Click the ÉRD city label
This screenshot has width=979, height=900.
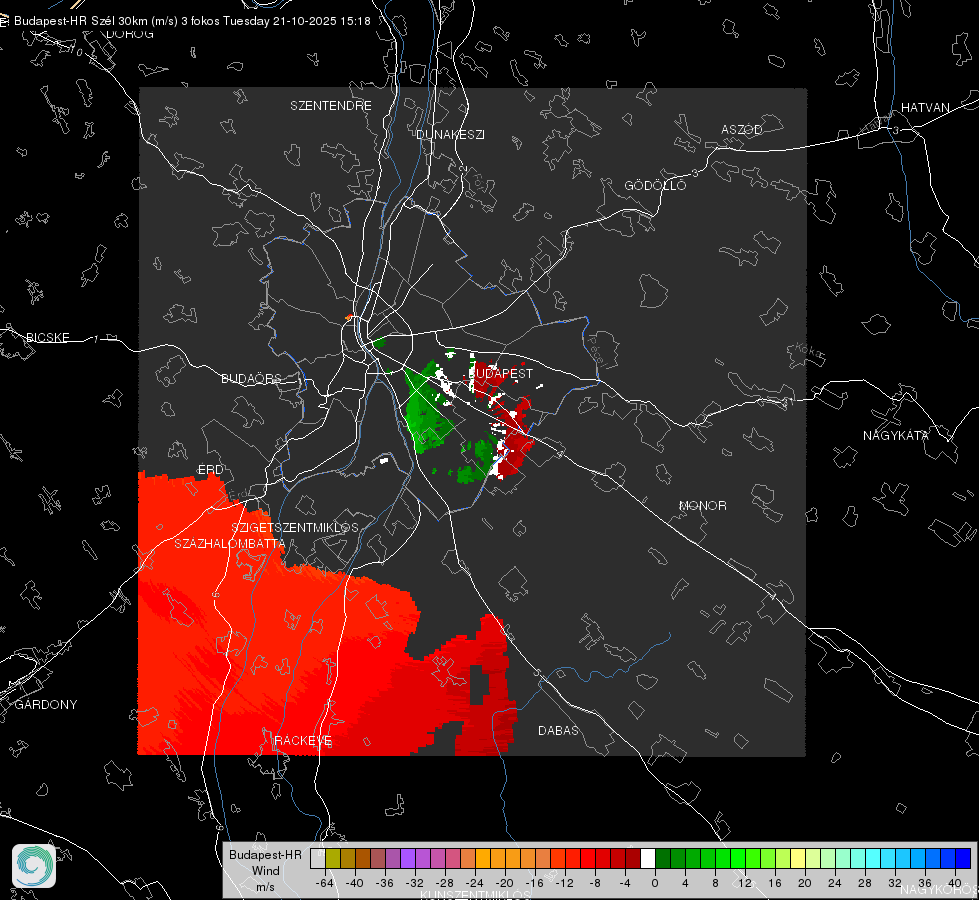coord(210,470)
